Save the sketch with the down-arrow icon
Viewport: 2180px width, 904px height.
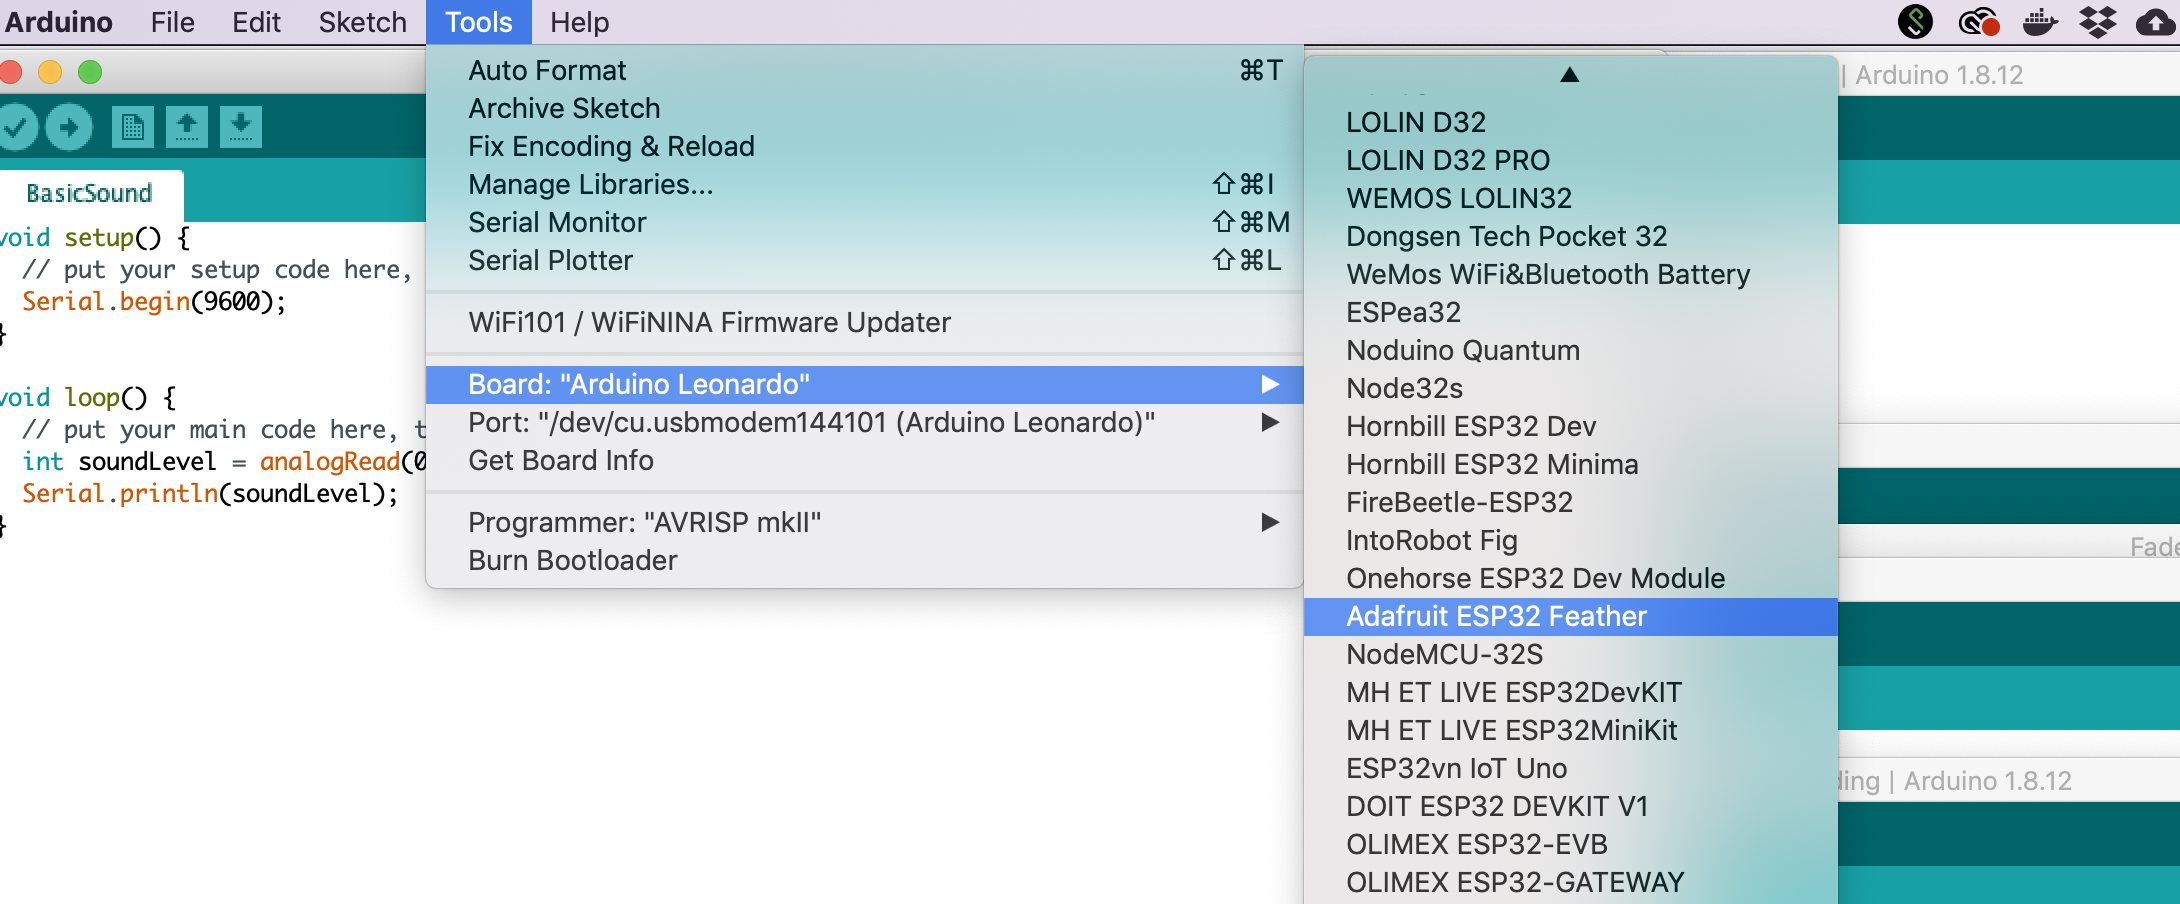241,127
